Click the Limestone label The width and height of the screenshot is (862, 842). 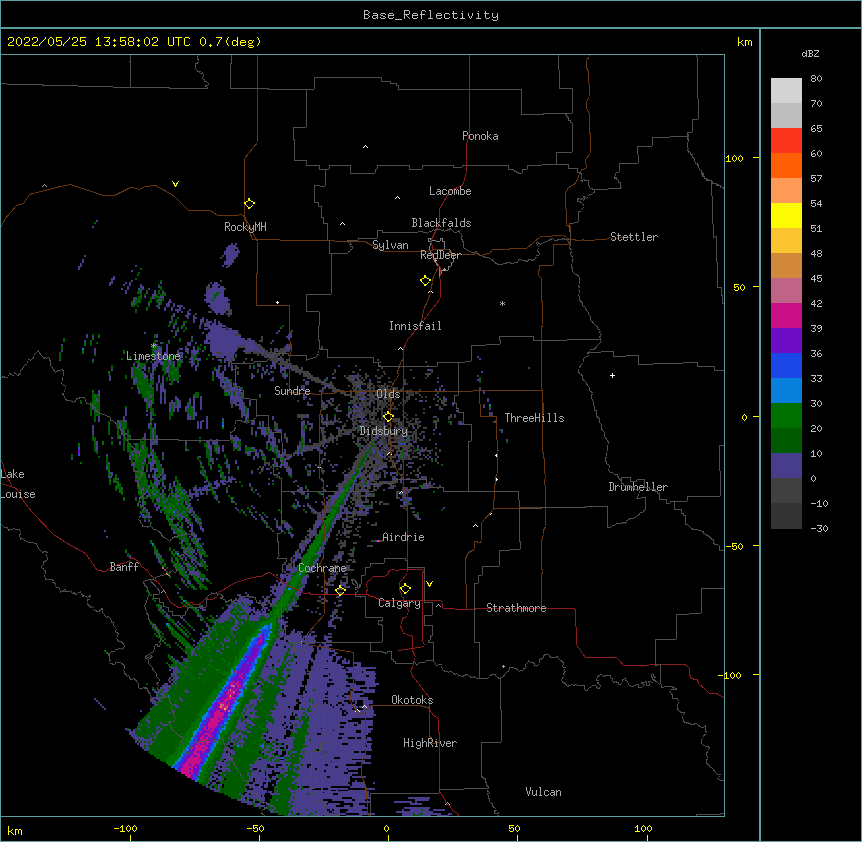153,356
